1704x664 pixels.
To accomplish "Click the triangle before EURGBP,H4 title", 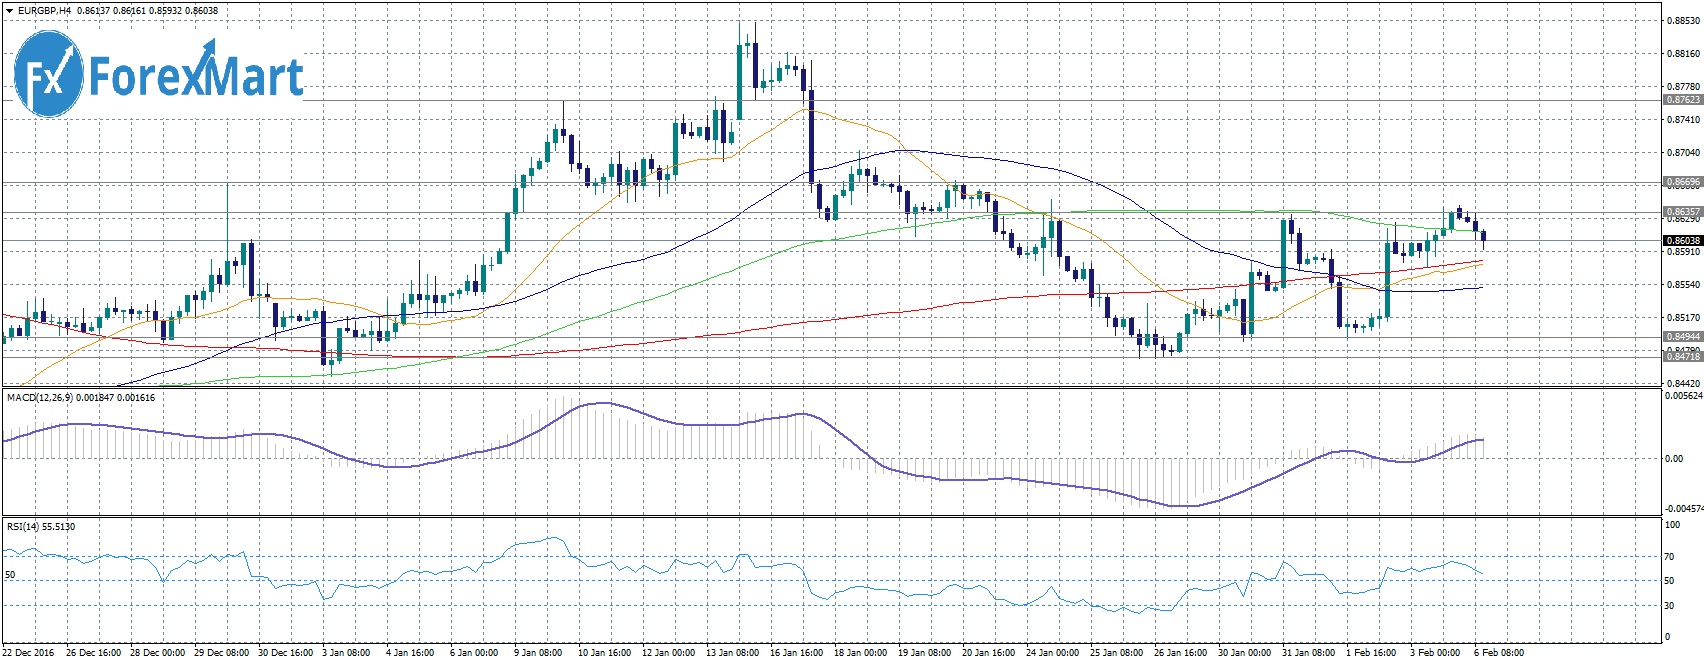I will [9, 11].
